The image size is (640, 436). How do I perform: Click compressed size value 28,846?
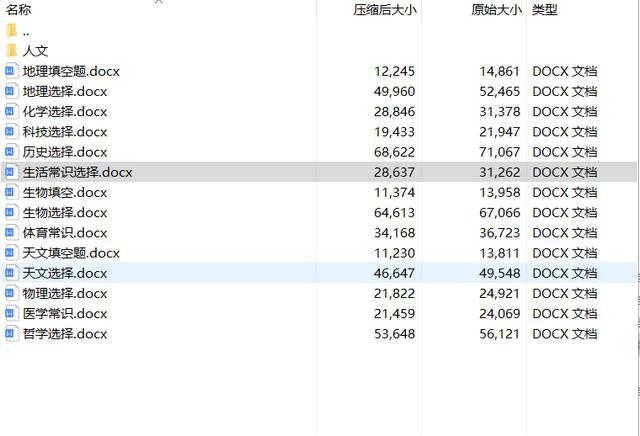[394, 112]
